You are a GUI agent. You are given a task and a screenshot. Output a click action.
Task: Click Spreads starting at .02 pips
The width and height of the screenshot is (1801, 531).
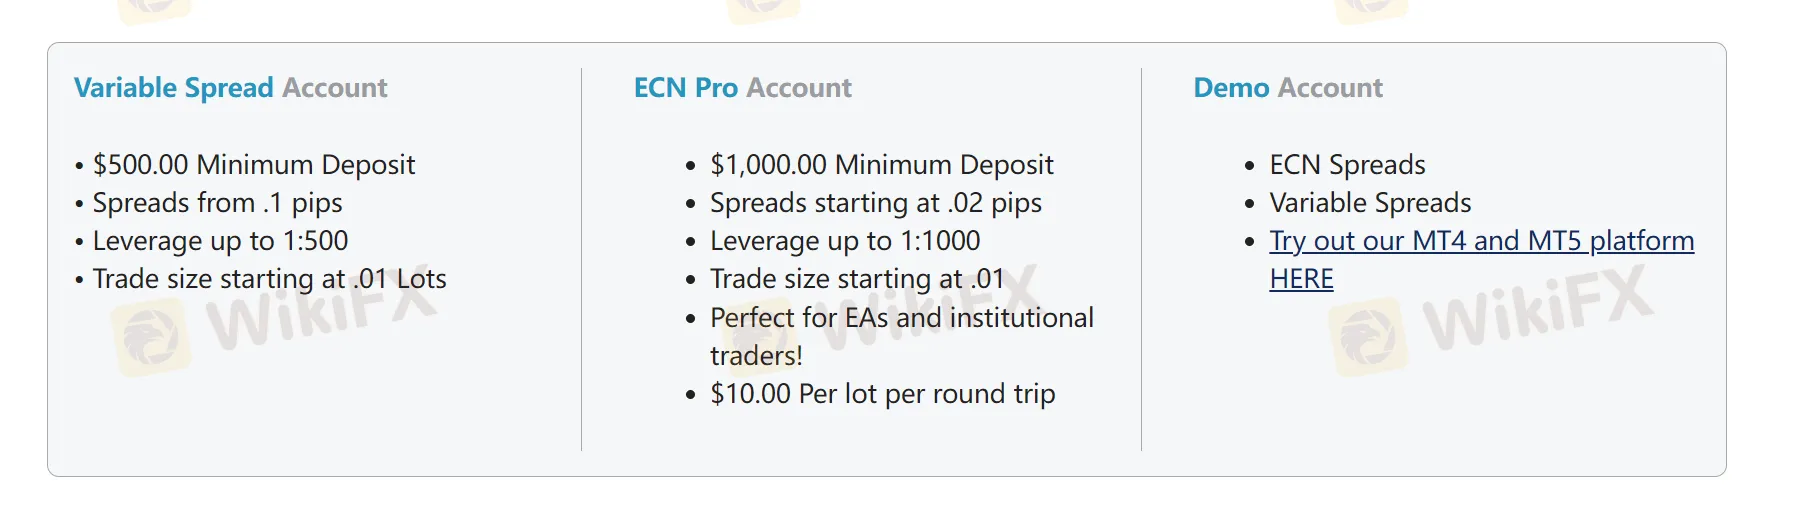coord(875,203)
